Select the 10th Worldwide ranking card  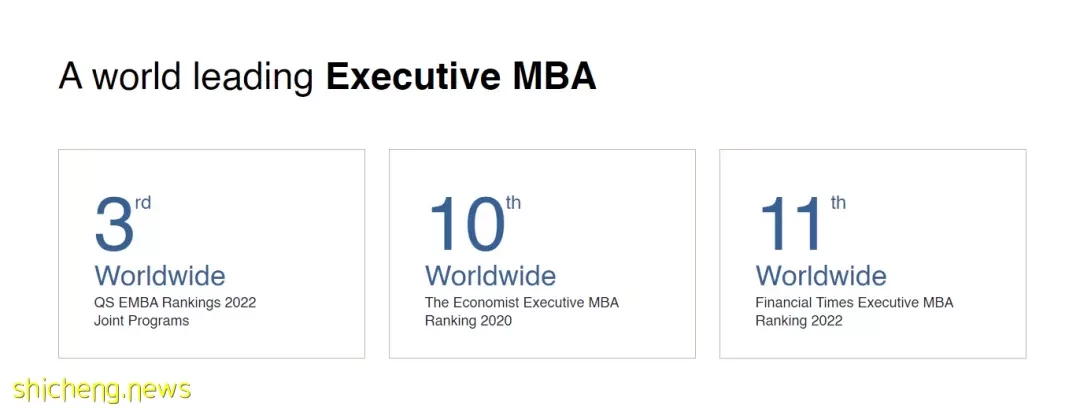pos(542,253)
